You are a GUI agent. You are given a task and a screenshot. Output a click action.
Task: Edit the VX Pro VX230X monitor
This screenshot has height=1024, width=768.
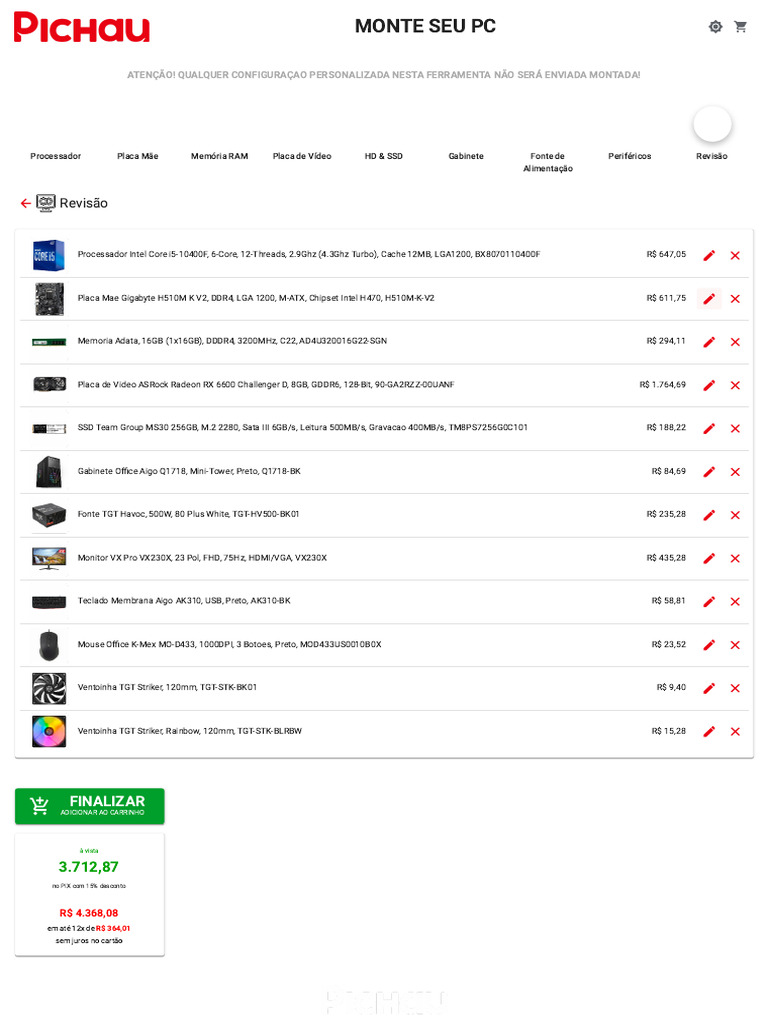pyautogui.click(x=709, y=558)
